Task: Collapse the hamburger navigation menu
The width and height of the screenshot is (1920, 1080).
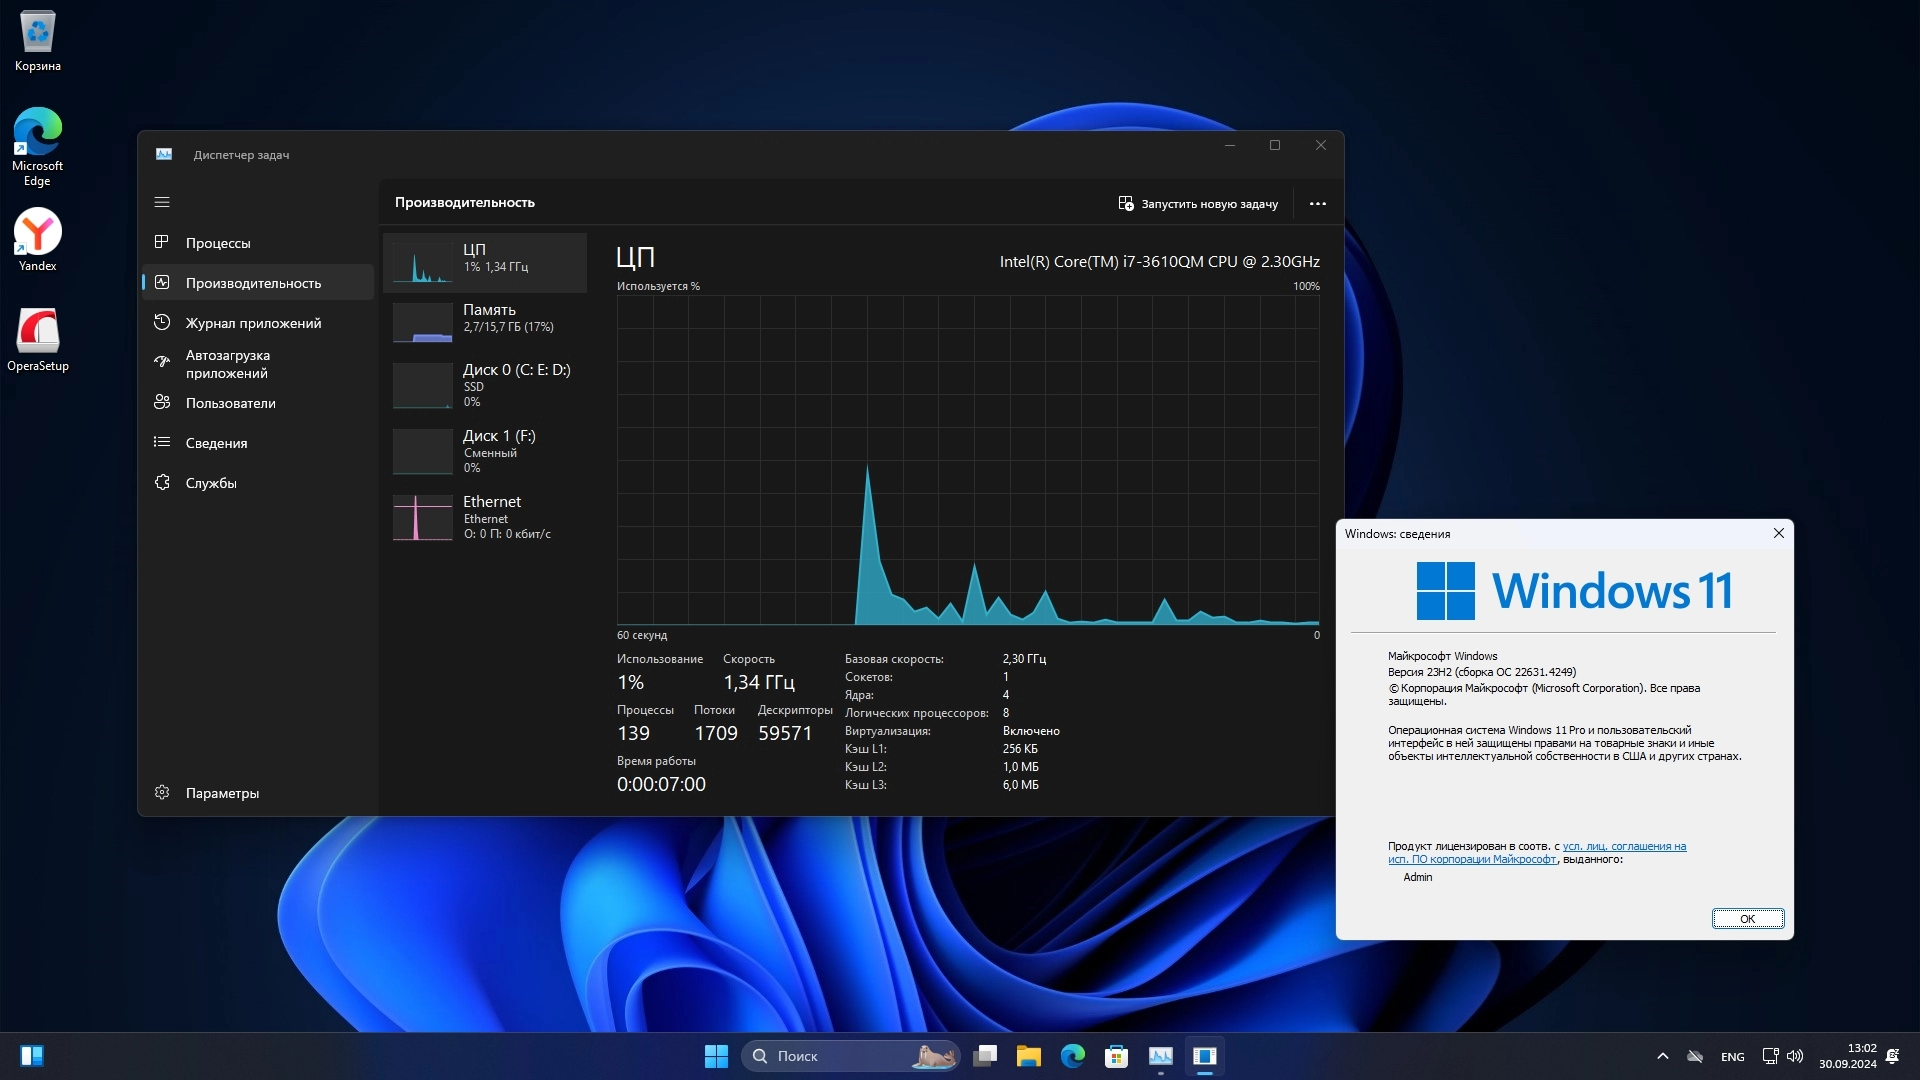Action: [x=162, y=202]
